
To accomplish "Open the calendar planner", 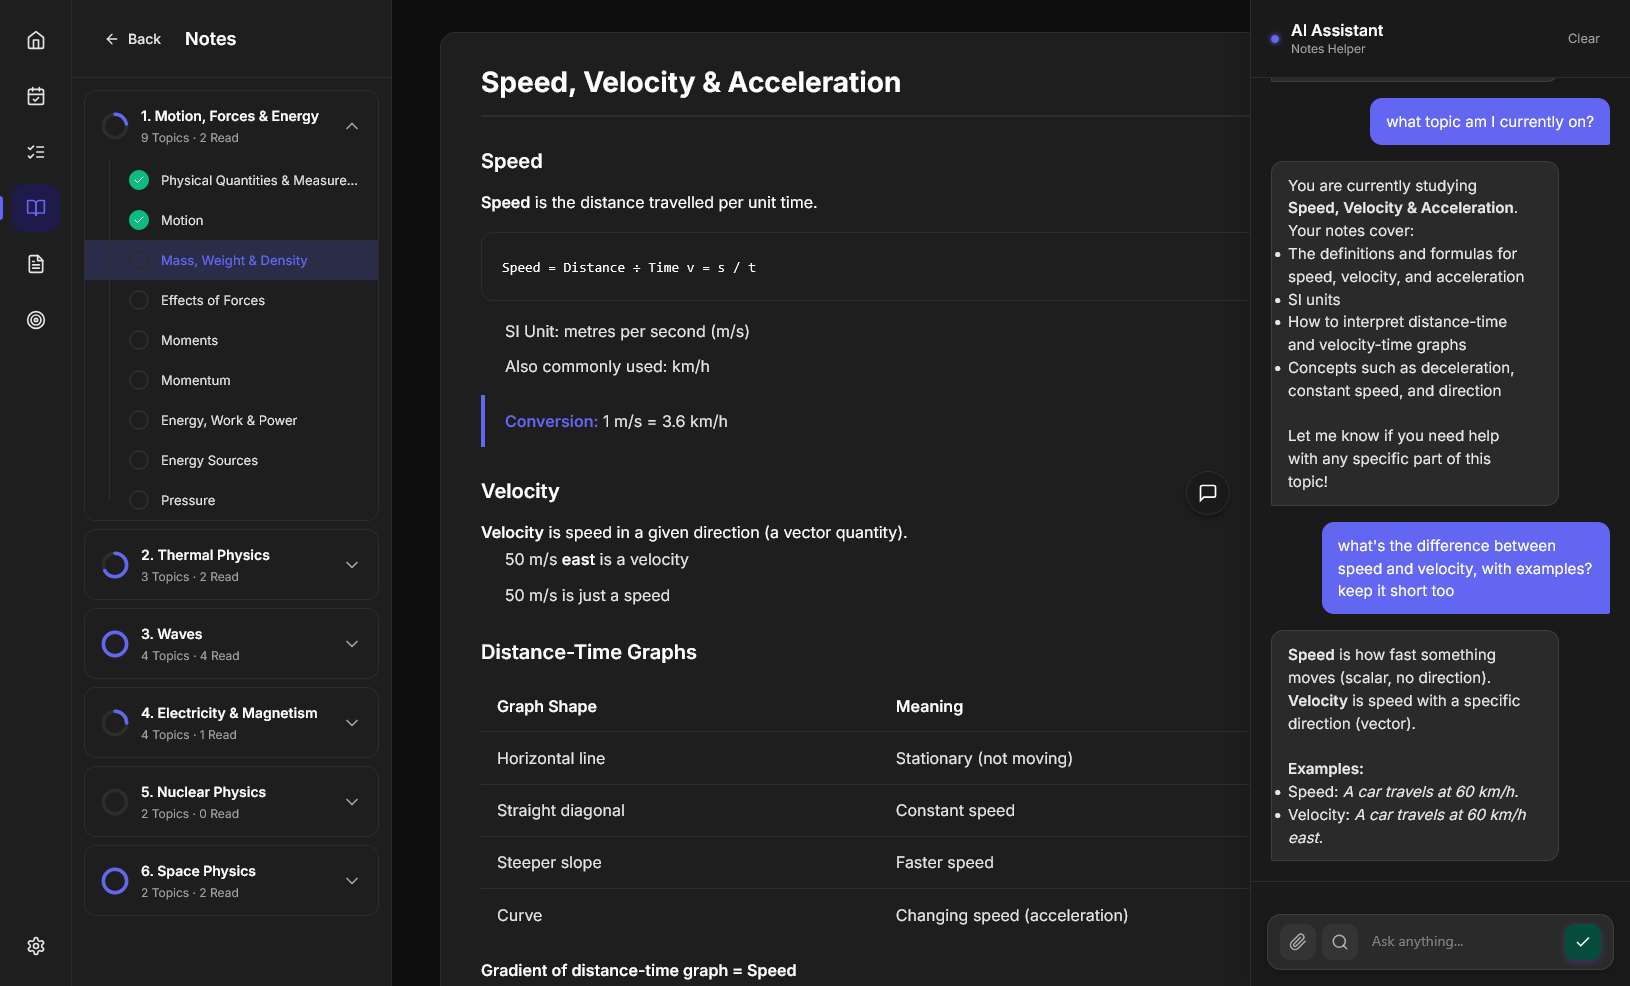I will pos(36,96).
